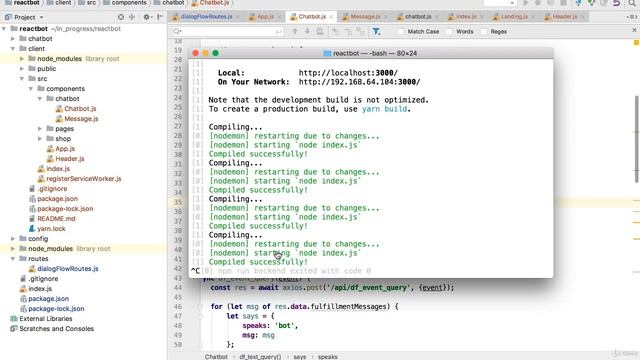Screen dimensions: 640x360
Task: Select Scratches and Consoles
Action: click(x=56, y=329)
